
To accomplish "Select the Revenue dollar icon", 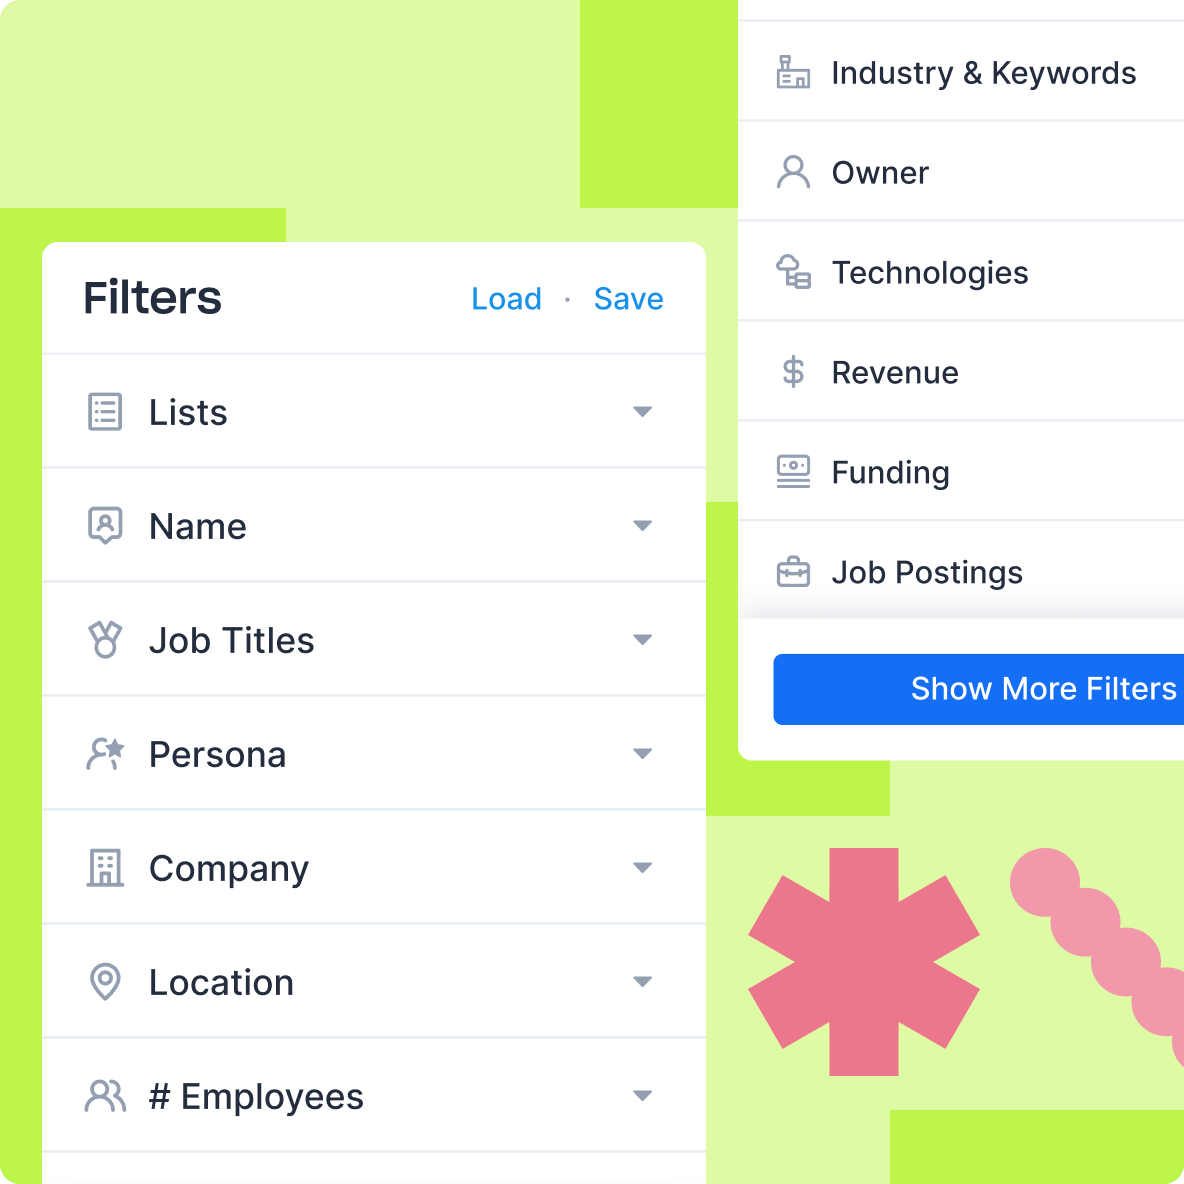I will tap(793, 372).
